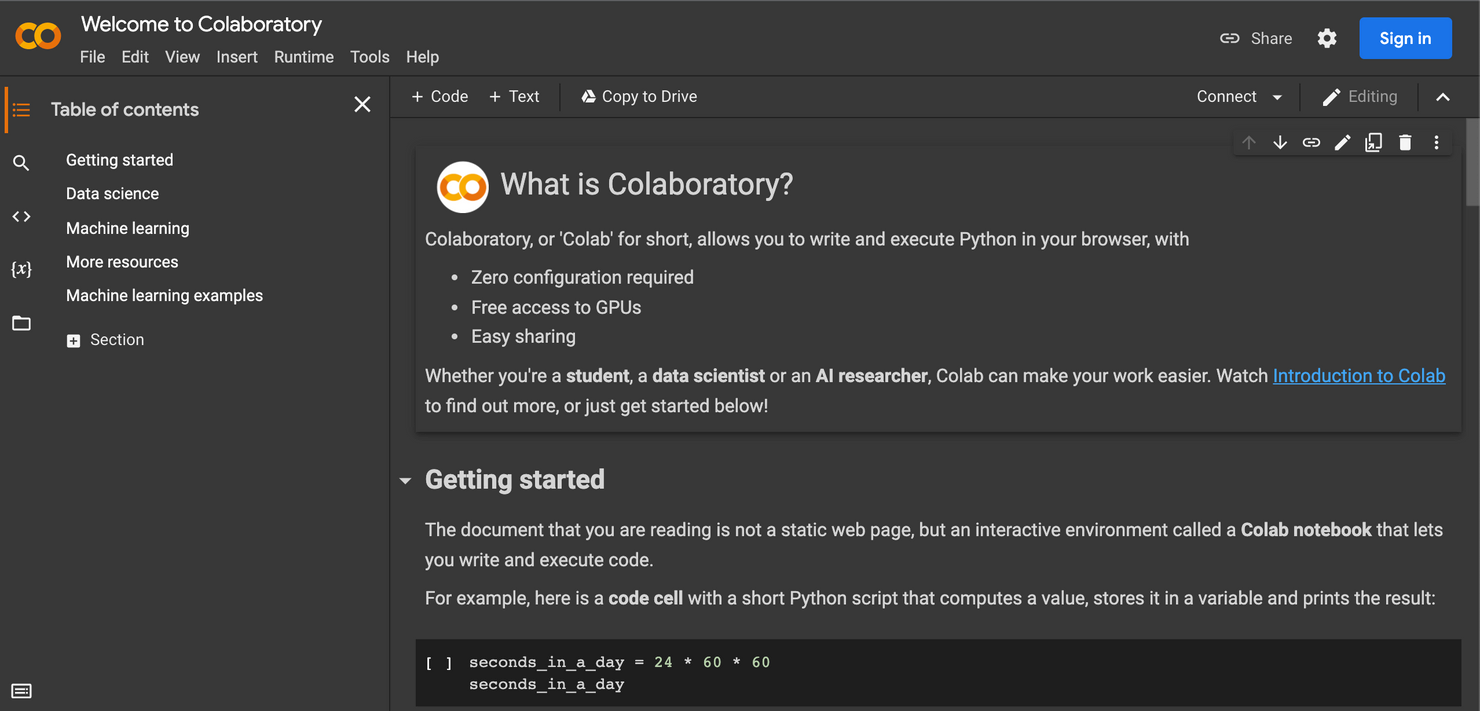Open the Runtime menu
The width and height of the screenshot is (1480, 711).
pos(304,57)
